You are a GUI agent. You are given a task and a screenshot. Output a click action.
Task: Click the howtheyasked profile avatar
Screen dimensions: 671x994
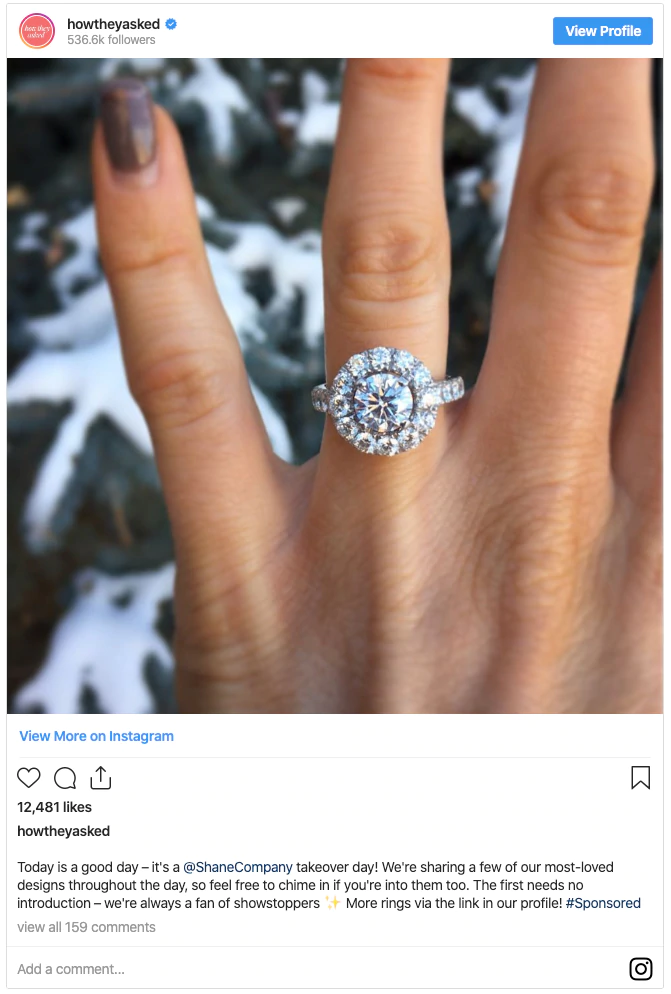(x=37, y=31)
